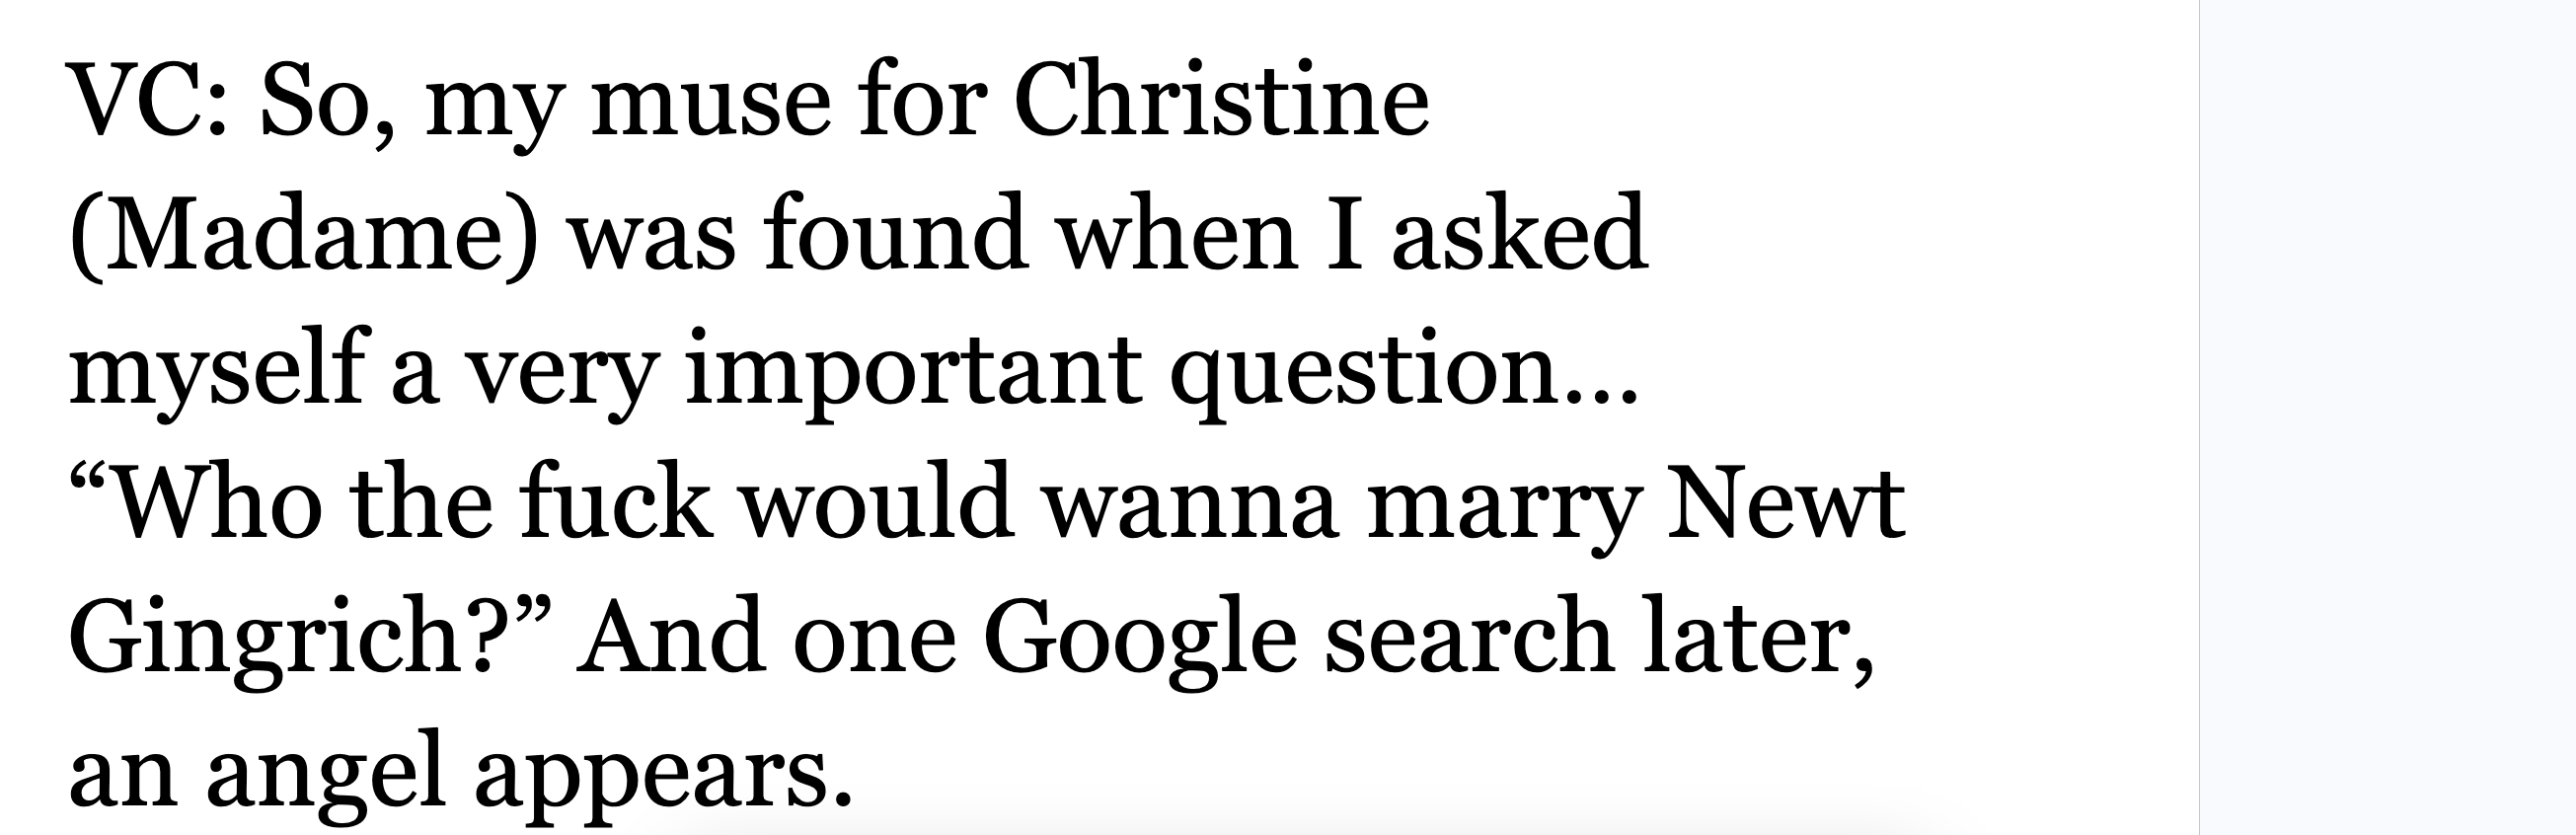Select the name "Christine" in the text
The height and width of the screenshot is (835, 2576).
(1222, 103)
